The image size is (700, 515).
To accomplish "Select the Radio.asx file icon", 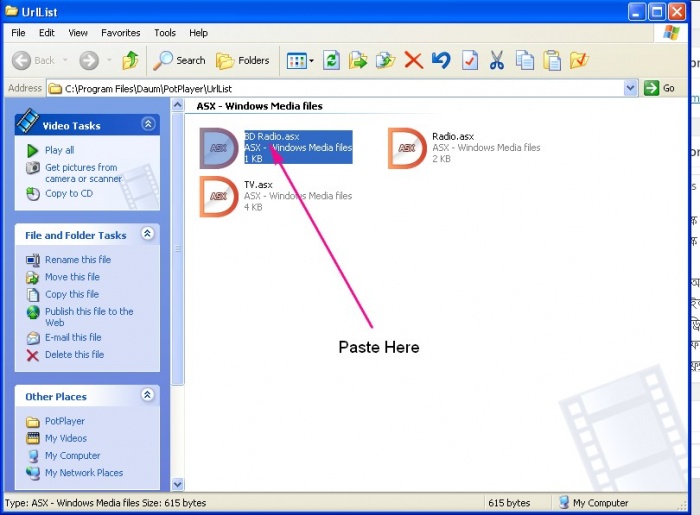I will 407,148.
